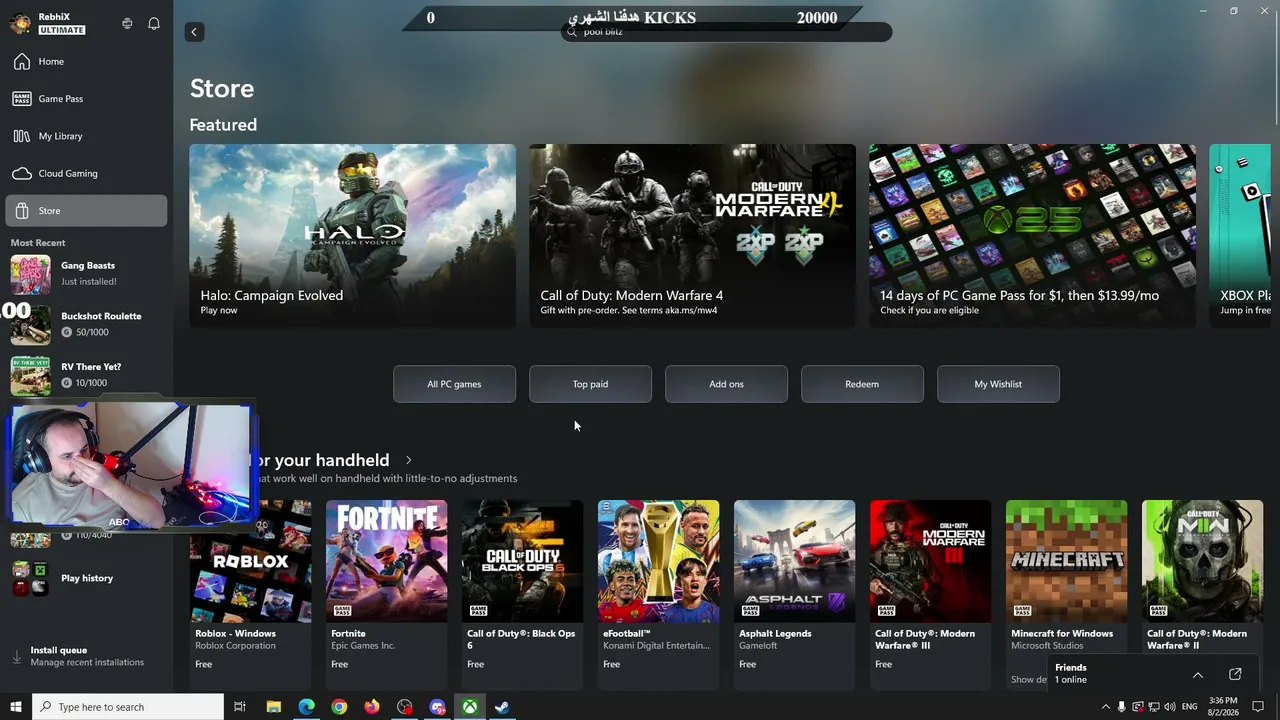Viewport: 1280px width, 720px height.
Task: Open Google Chrome from the taskbar
Action: pyautogui.click(x=340, y=707)
